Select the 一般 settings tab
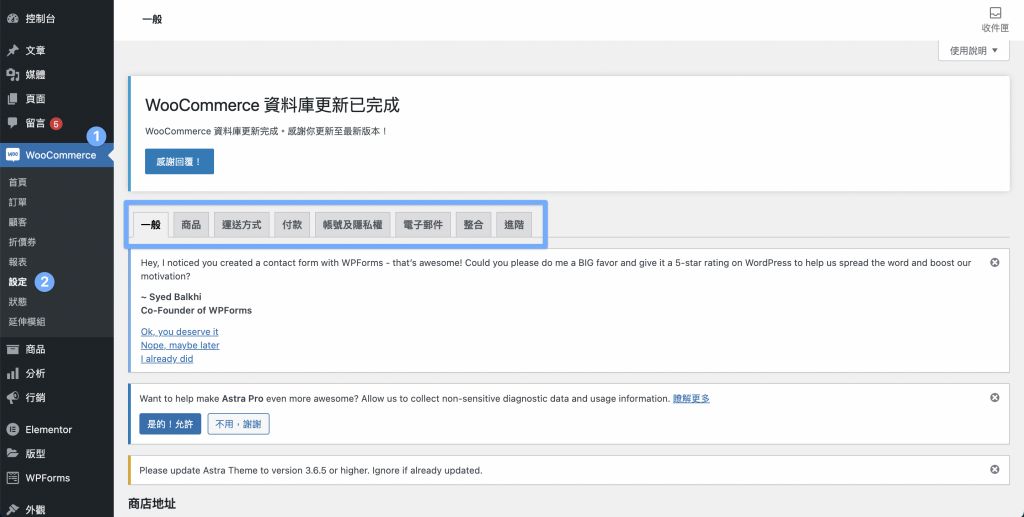The height and width of the screenshot is (517, 1024). click(151, 225)
